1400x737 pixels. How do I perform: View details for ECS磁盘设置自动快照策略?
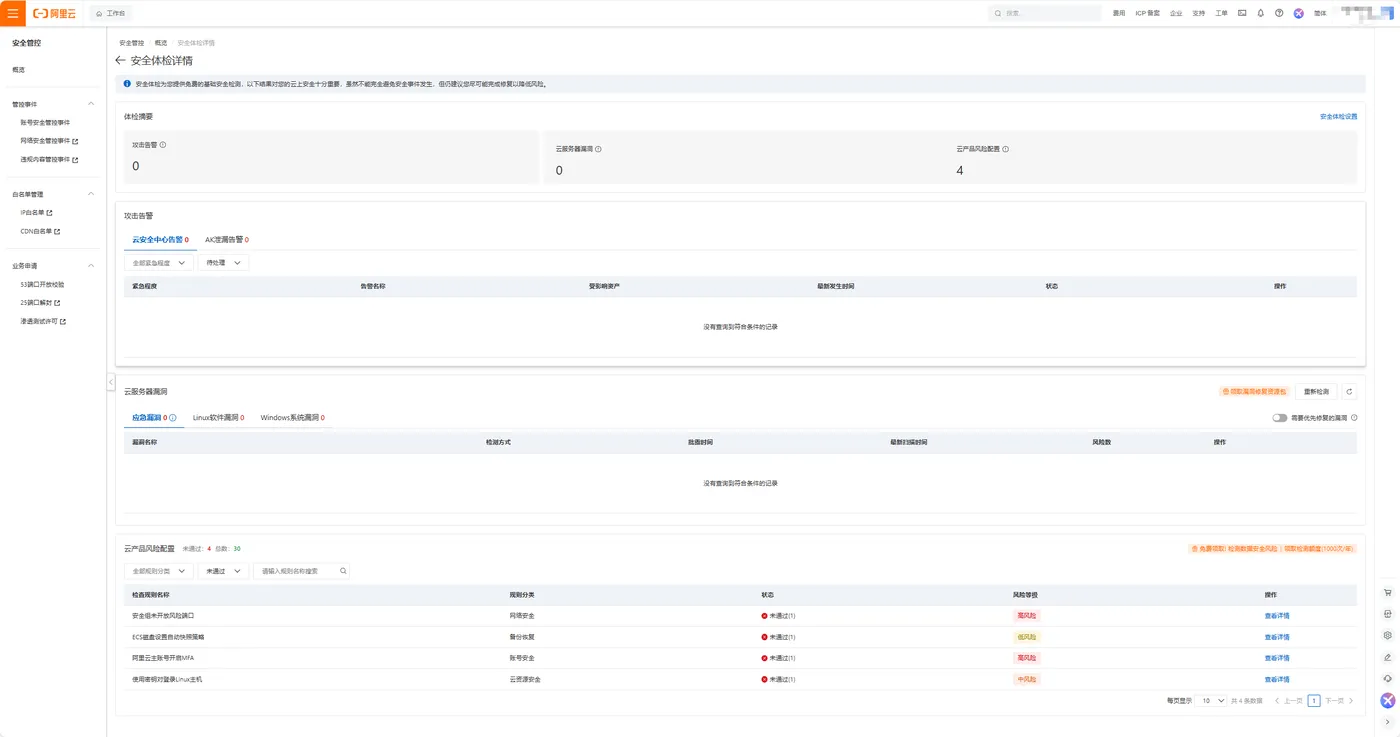(1277, 637)
